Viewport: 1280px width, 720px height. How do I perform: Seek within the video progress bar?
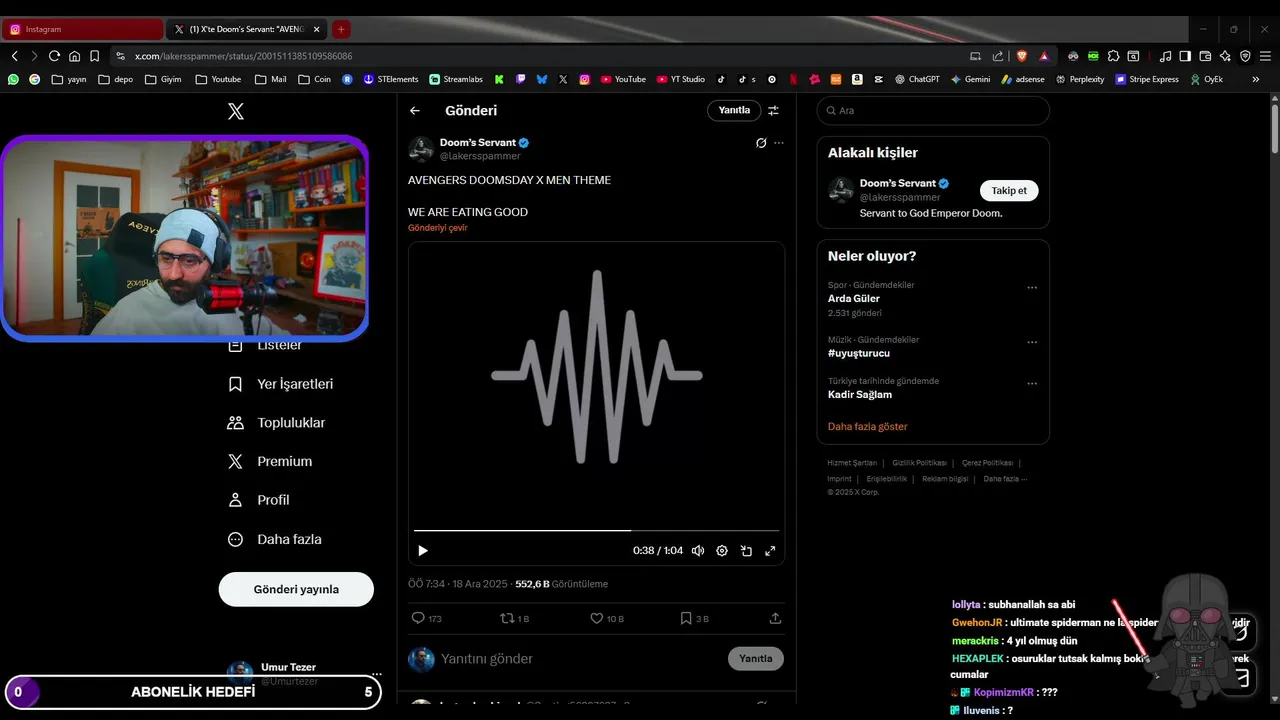pyautogui.click(x=596, y=530)
